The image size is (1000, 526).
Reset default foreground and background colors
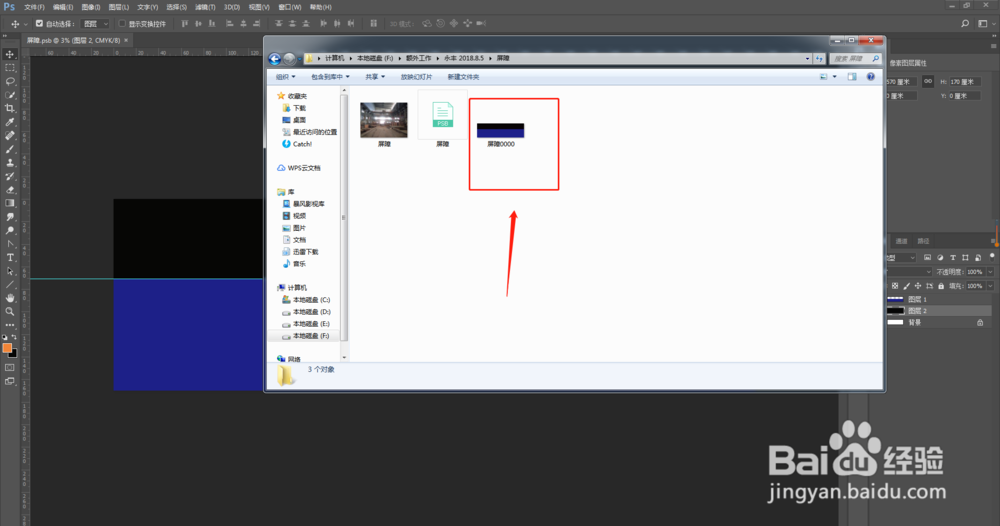pyautogui.click(x=5, y=337)
